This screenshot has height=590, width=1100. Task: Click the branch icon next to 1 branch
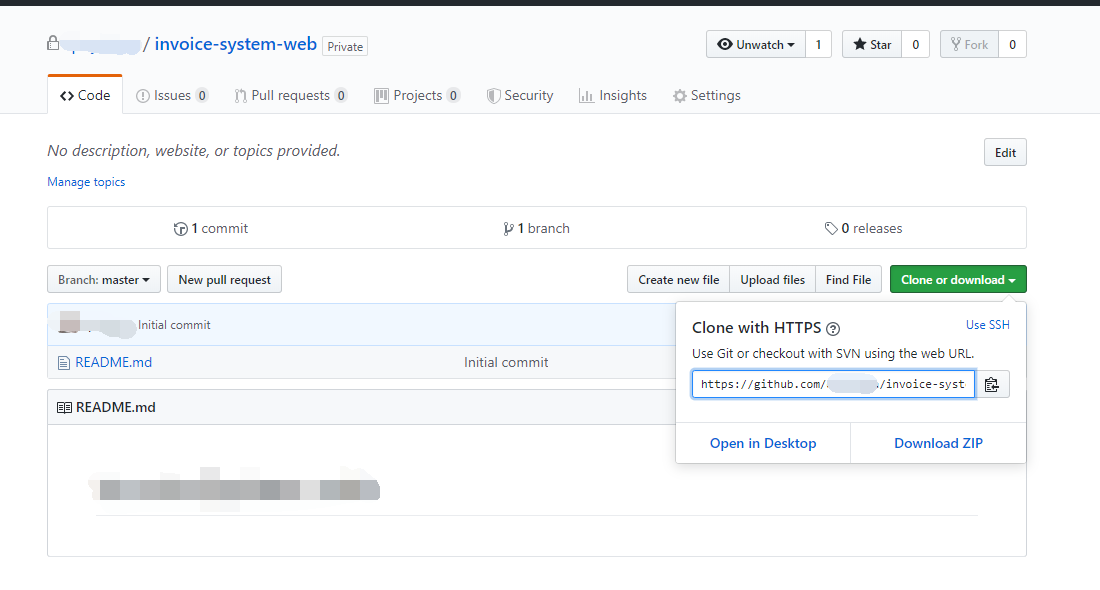coord(508,229)
